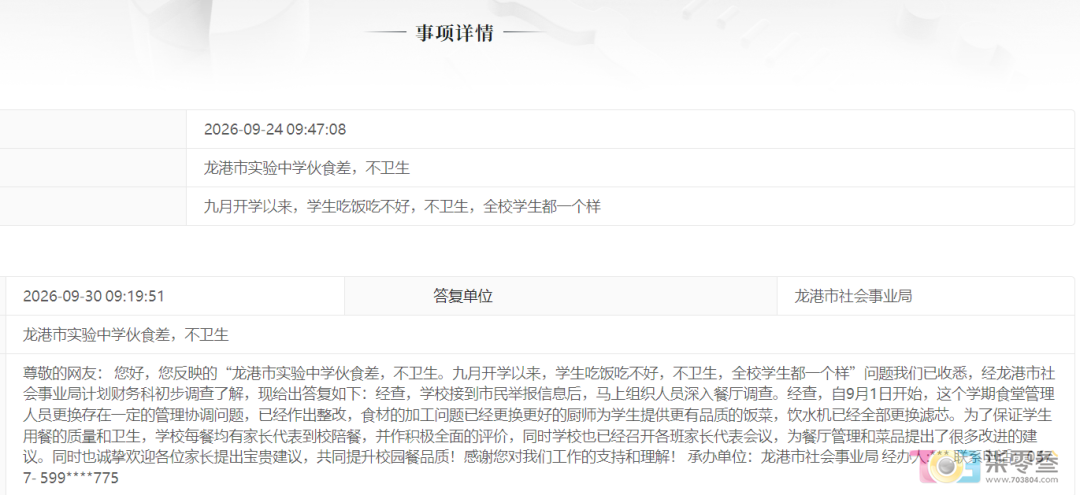Click the complaint content starting with 九月开学以来
The height and width of the screenshot is (495, 1080).
[x=402, y=207]
